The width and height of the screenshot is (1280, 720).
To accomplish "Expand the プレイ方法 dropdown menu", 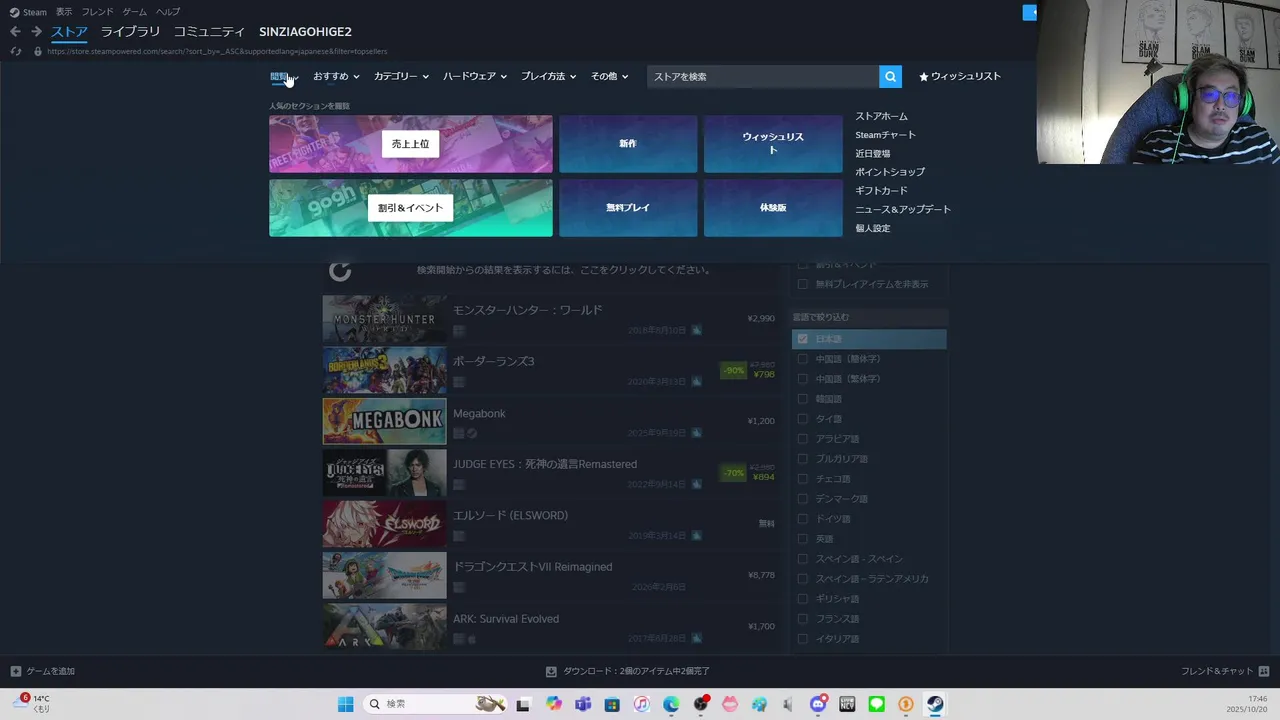I will [548, 76].
